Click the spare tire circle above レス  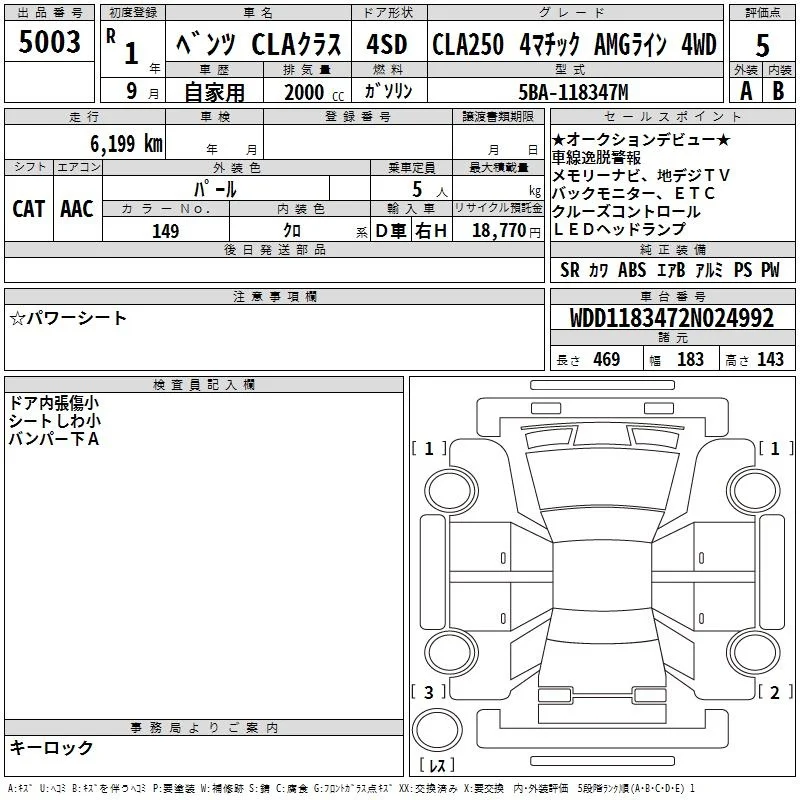point(437,730)
